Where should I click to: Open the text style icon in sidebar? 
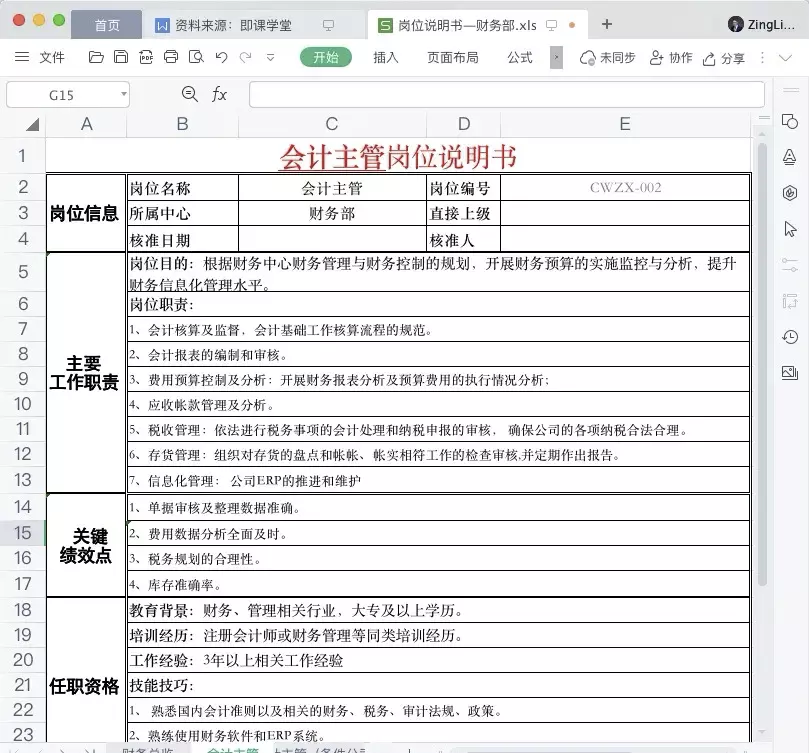point(789,157)
